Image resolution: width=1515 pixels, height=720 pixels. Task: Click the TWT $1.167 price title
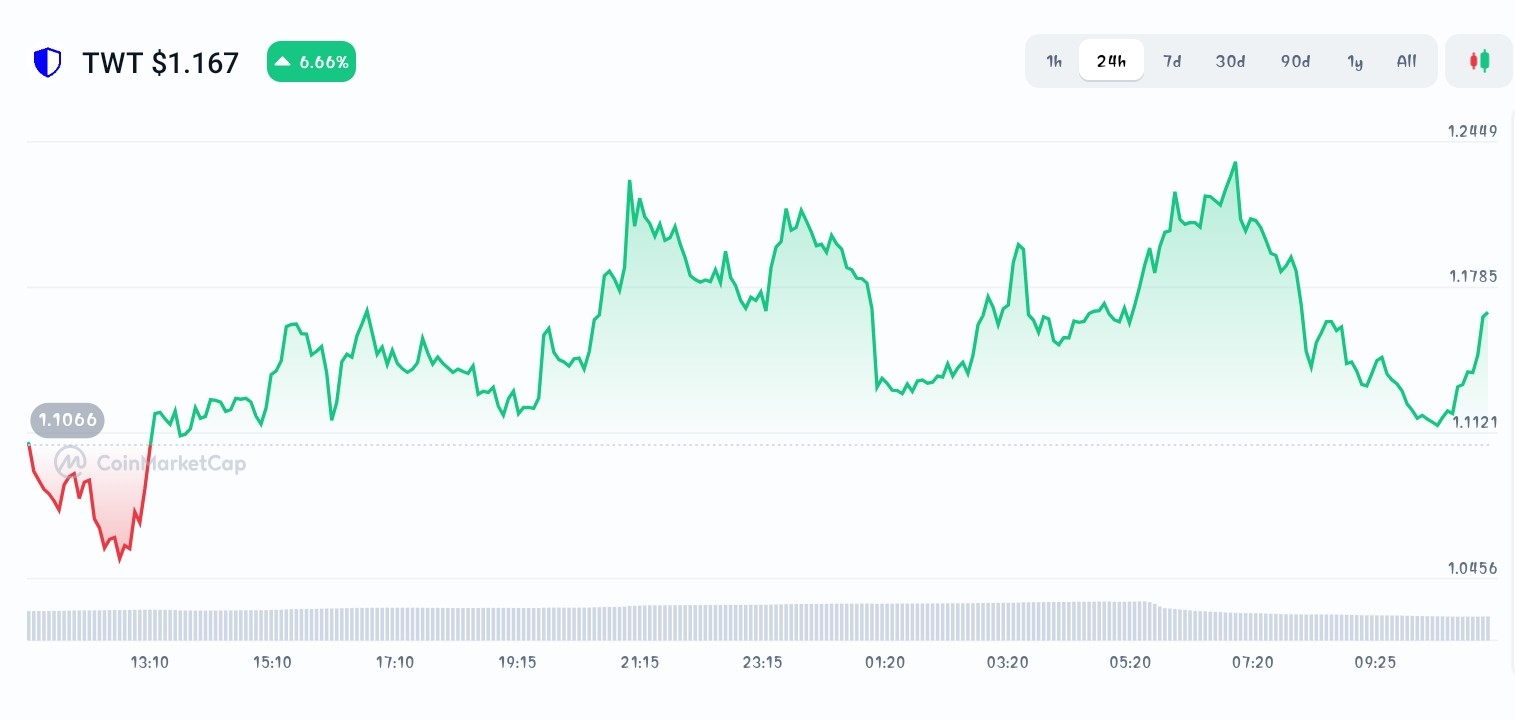point(161,63)
